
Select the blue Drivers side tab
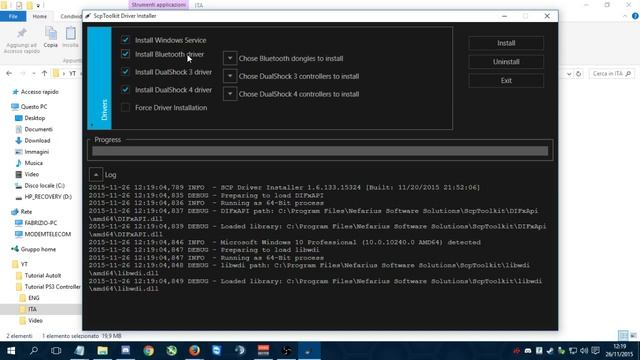coord(100,78)
